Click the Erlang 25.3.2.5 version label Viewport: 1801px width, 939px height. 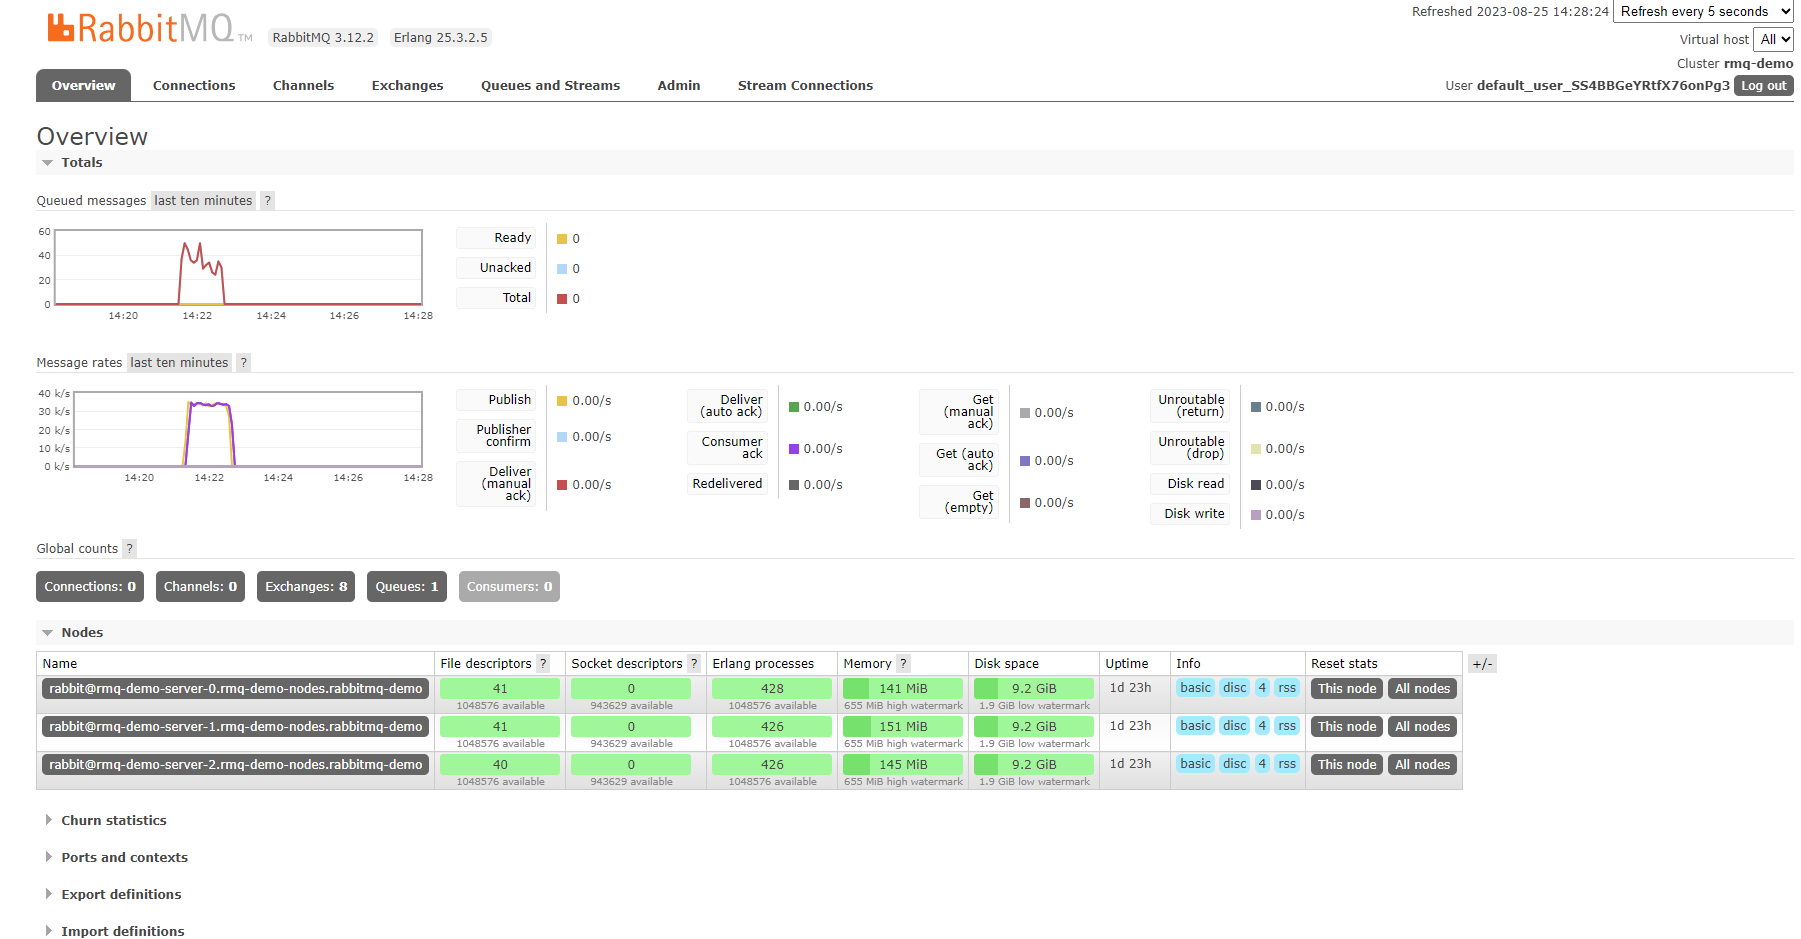[x=440, y=38]
